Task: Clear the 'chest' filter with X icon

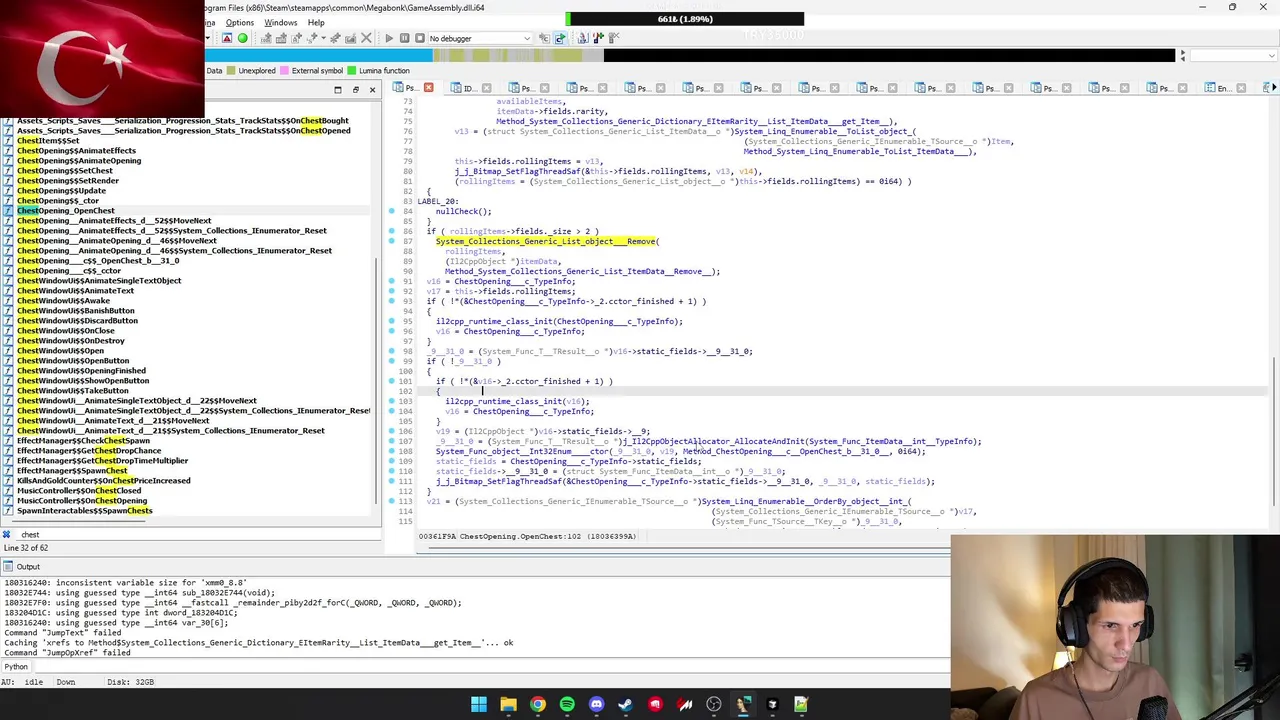Action: (x=7, y=535)
